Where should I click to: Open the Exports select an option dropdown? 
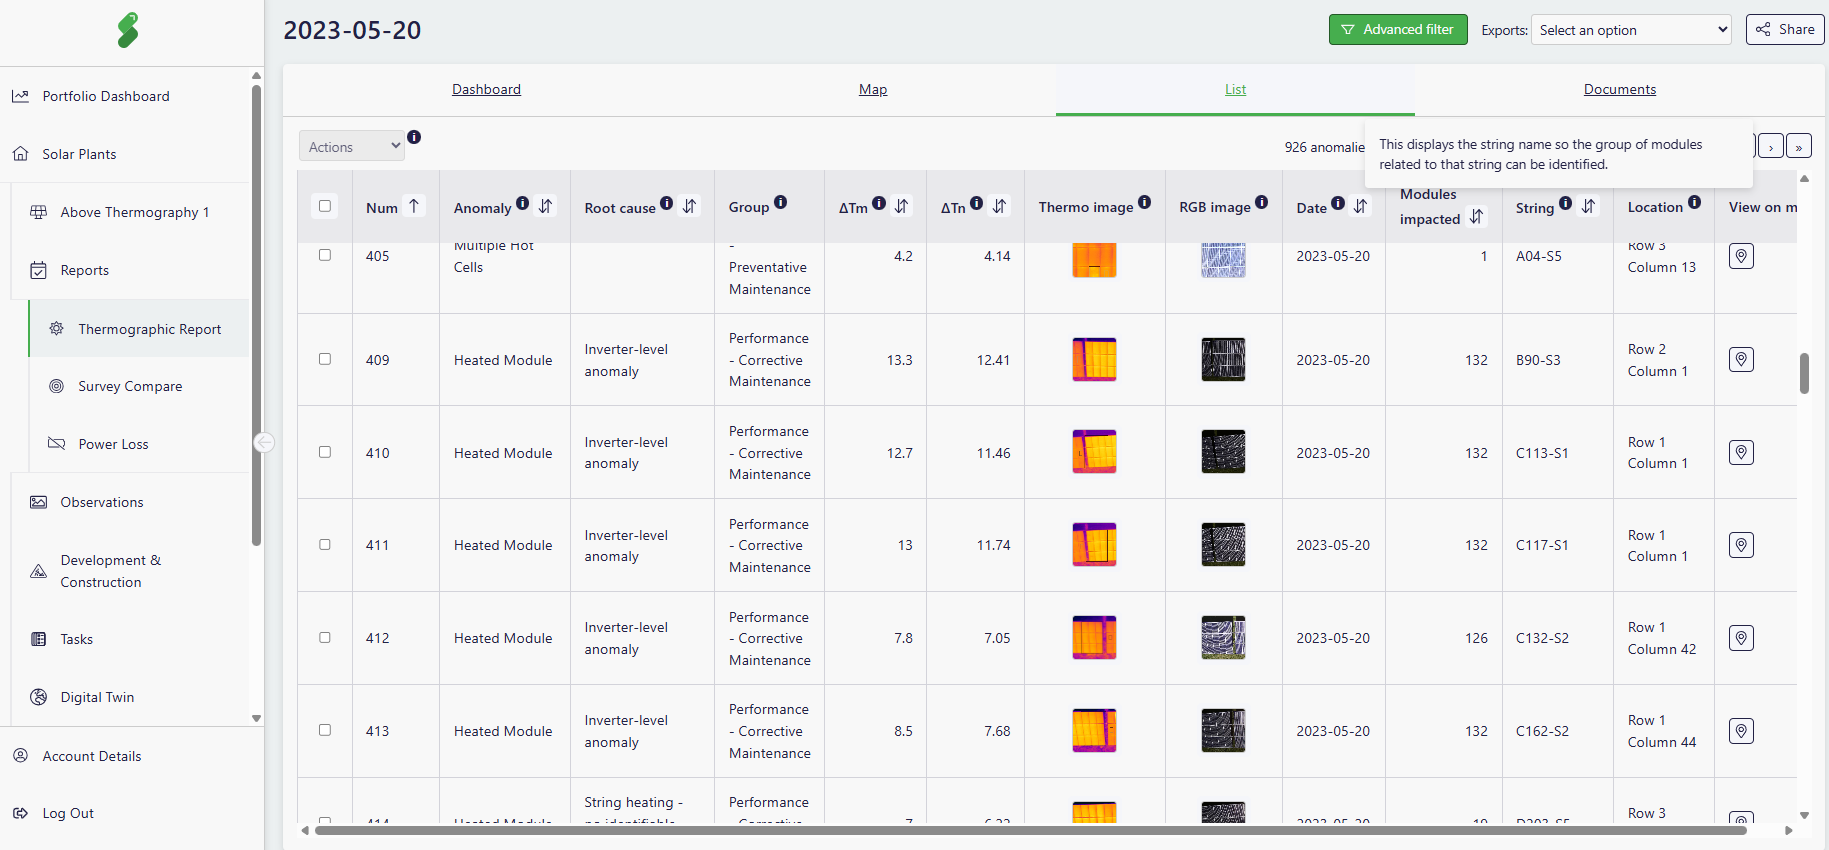click(1631, 30)
